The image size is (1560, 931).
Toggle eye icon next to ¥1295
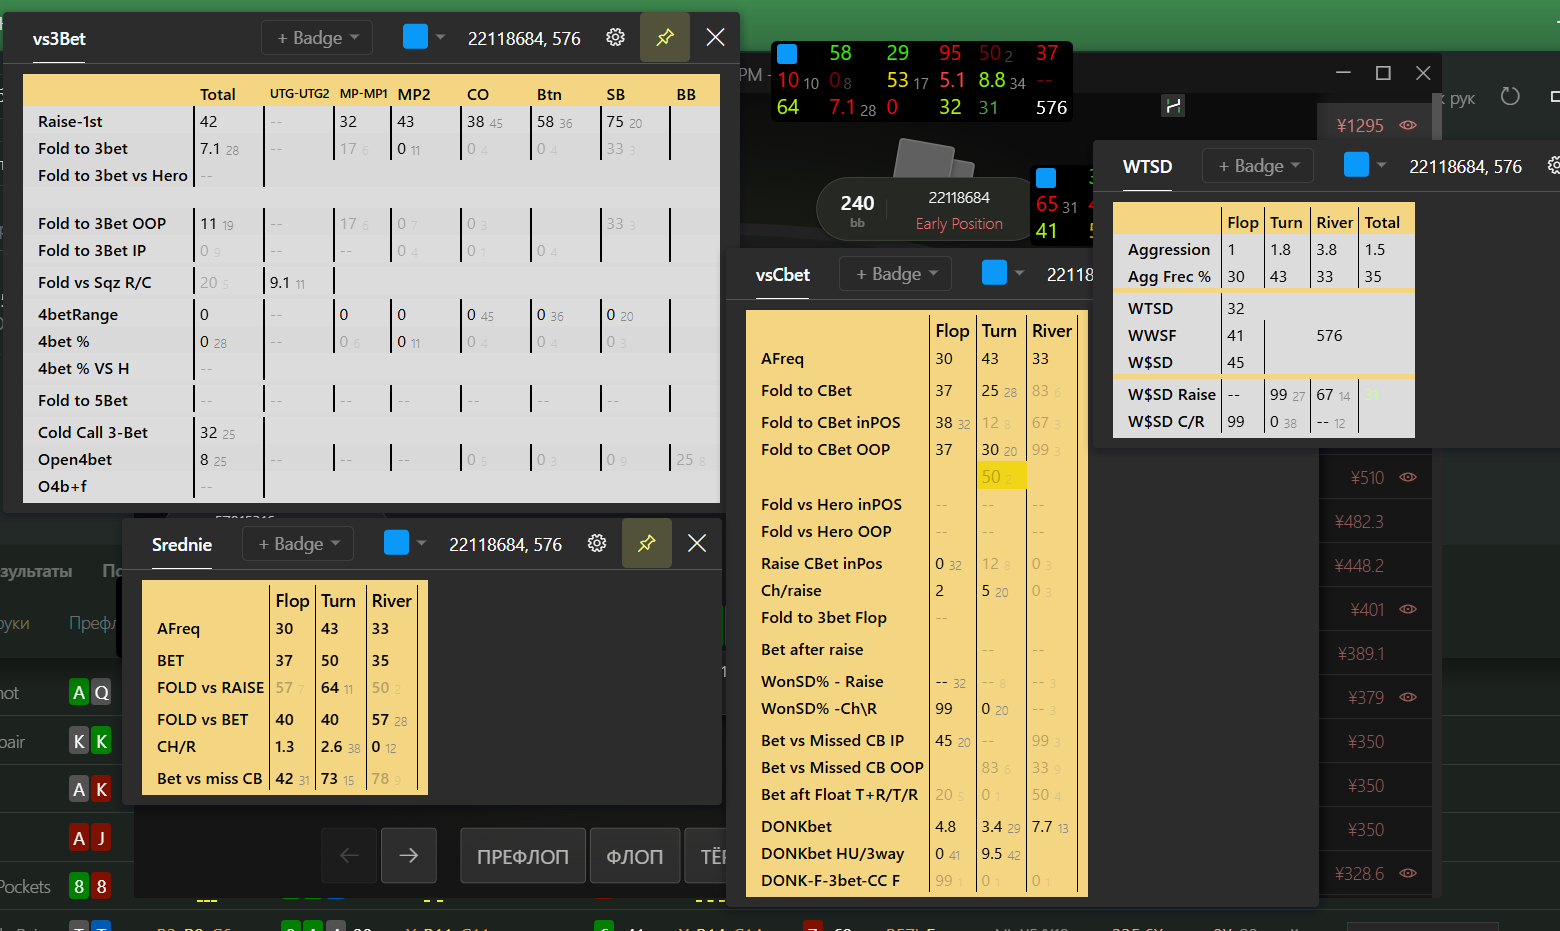coord(1408,125)
